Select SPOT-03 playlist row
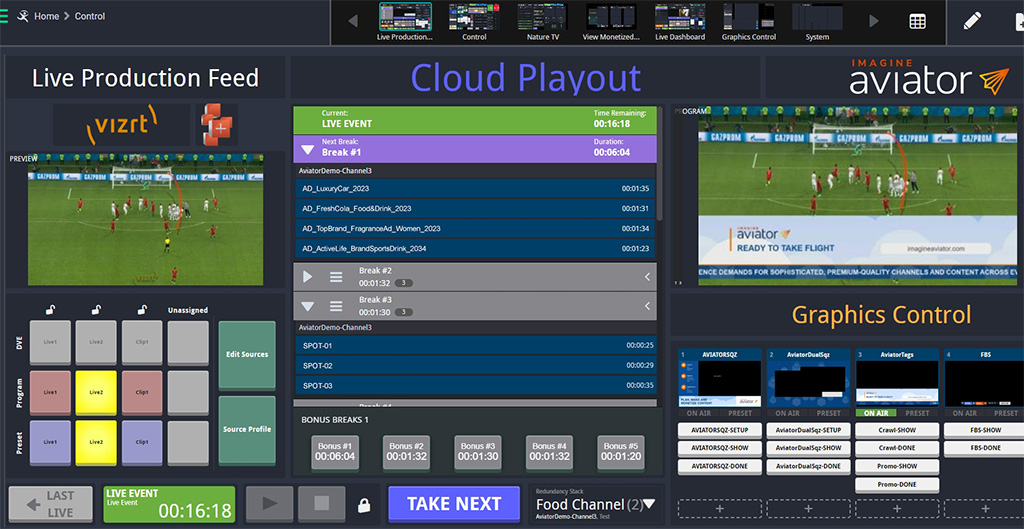This screenshot has height=529, width=1024. pyautogui.click(x=475, y=385)
